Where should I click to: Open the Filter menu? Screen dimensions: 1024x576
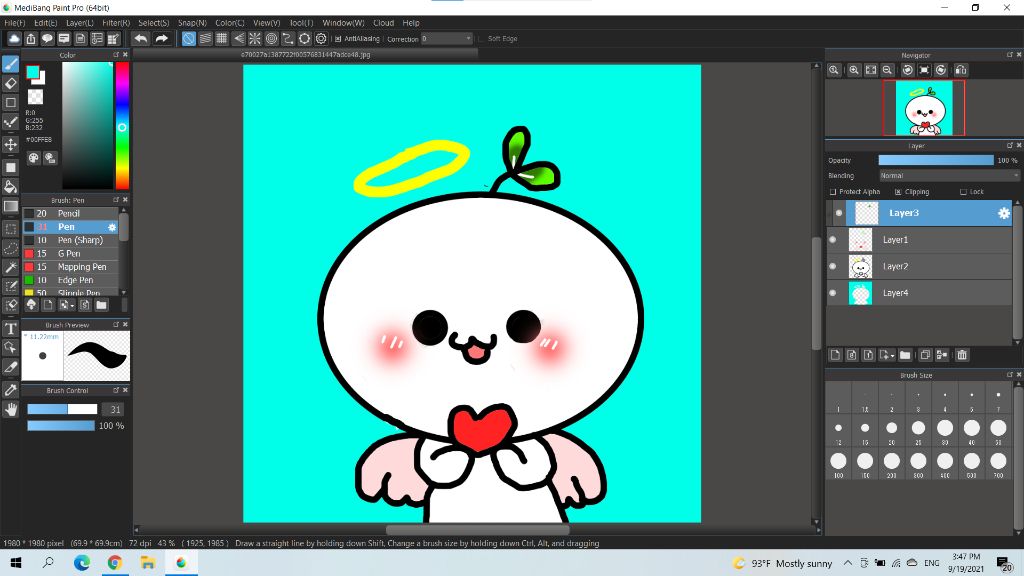coord(116,23)
